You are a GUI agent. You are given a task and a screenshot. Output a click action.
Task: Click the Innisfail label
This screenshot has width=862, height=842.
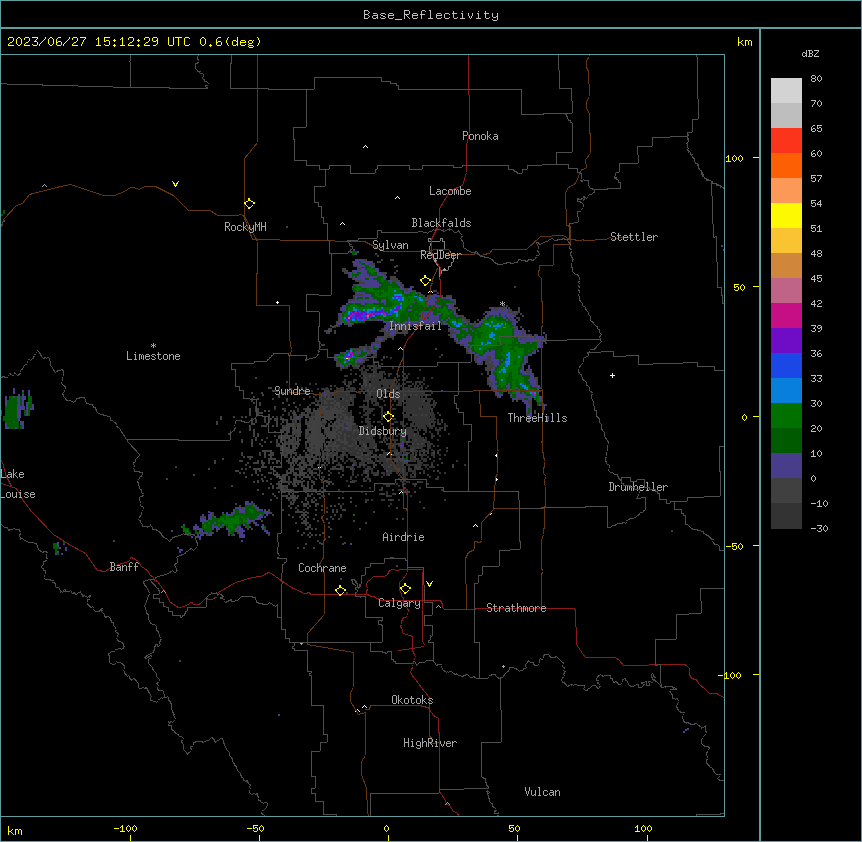(415, 326)
